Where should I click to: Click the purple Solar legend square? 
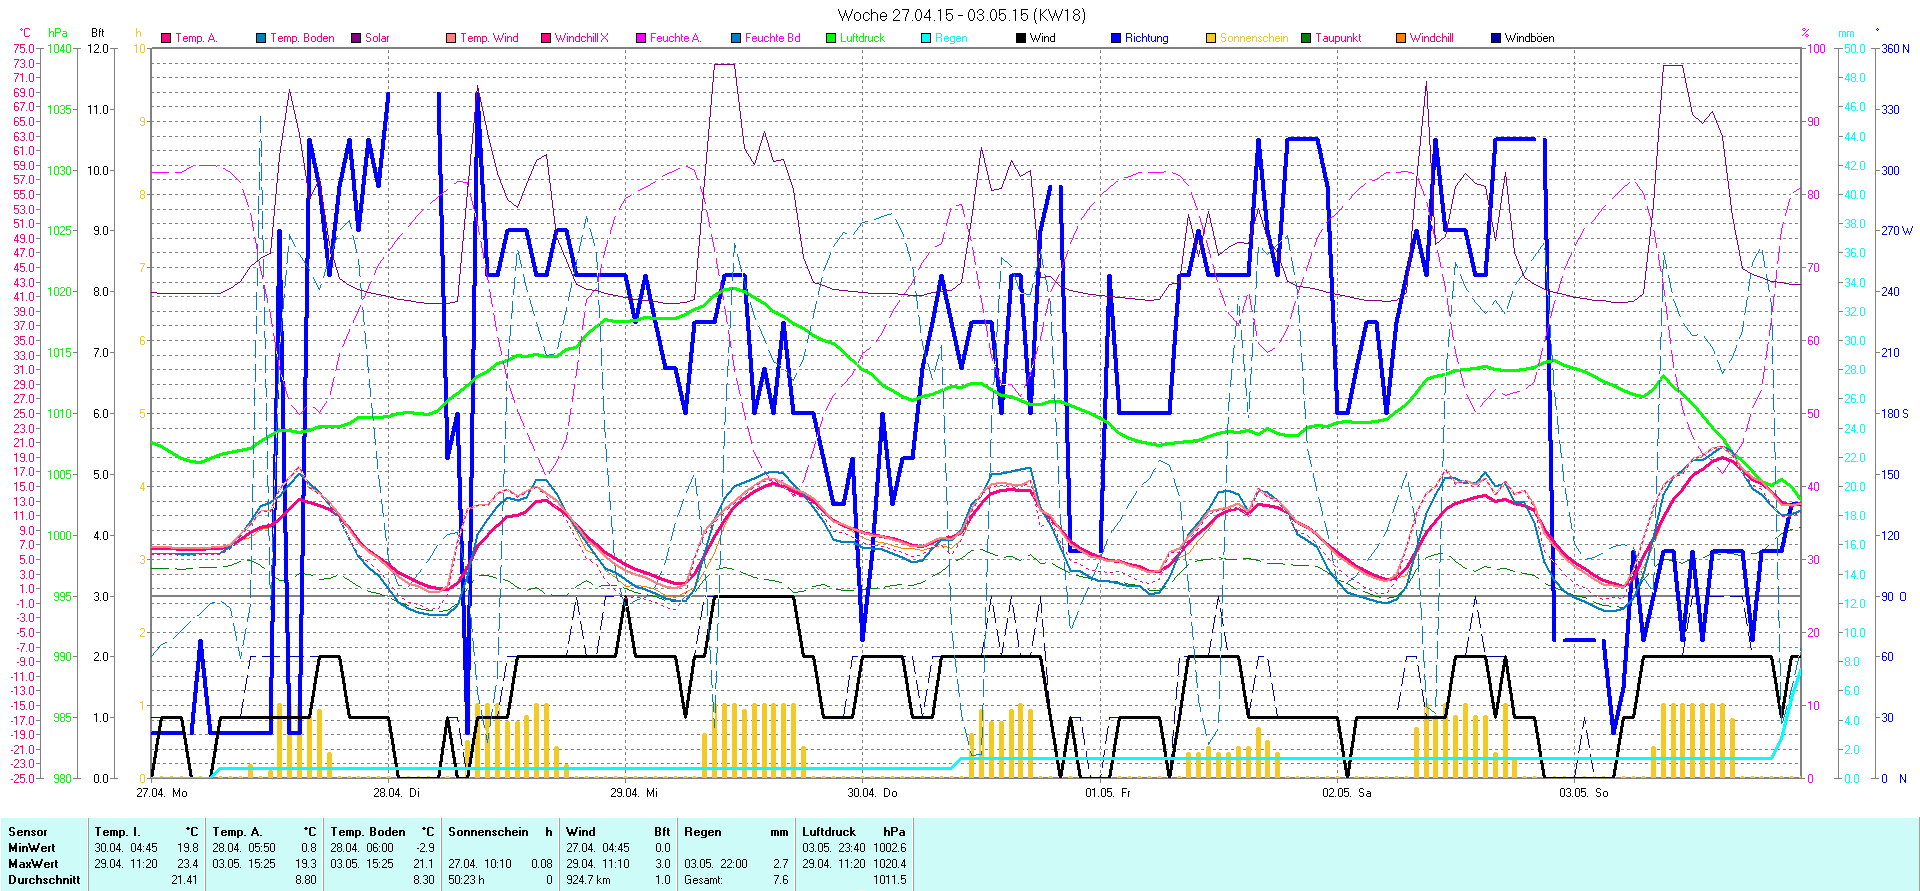pos(356,38)
